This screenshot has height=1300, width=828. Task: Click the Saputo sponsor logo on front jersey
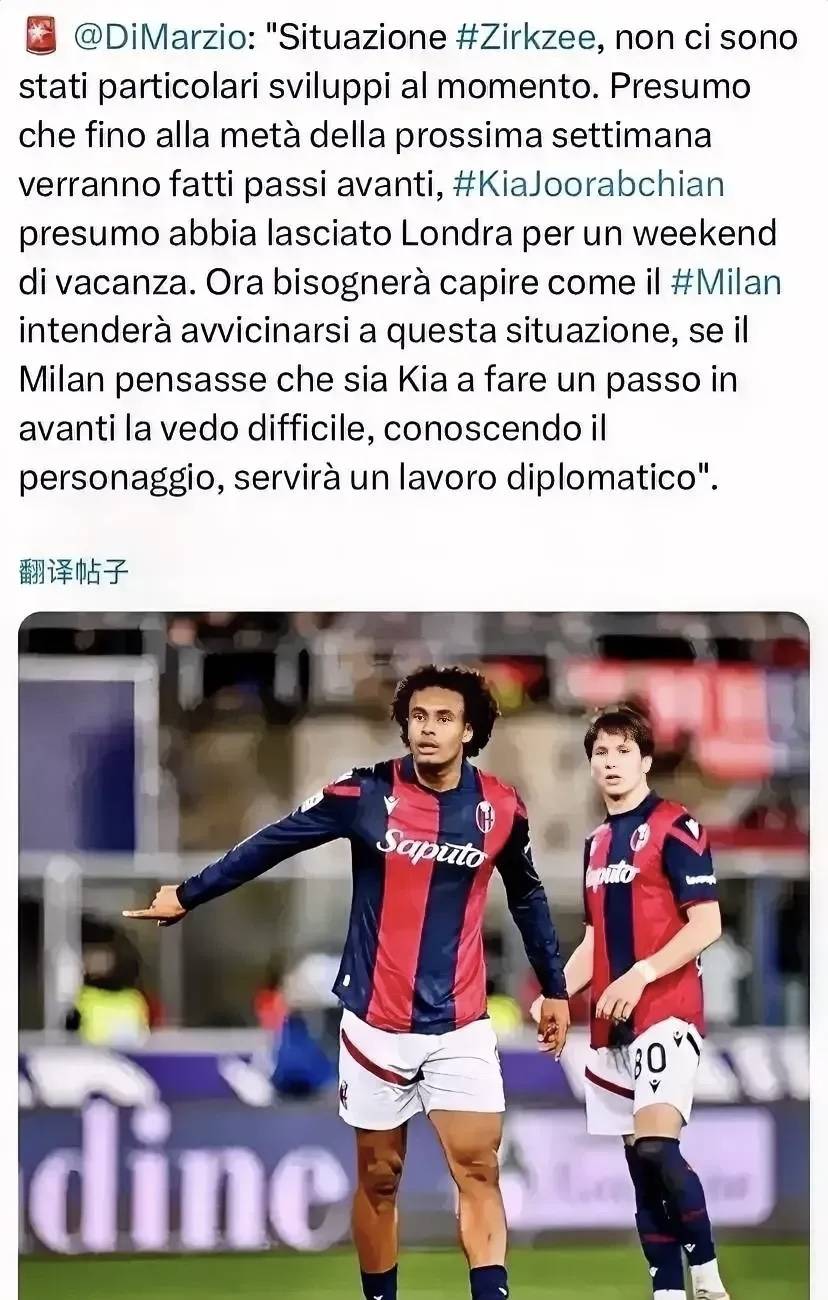point(431,849)
